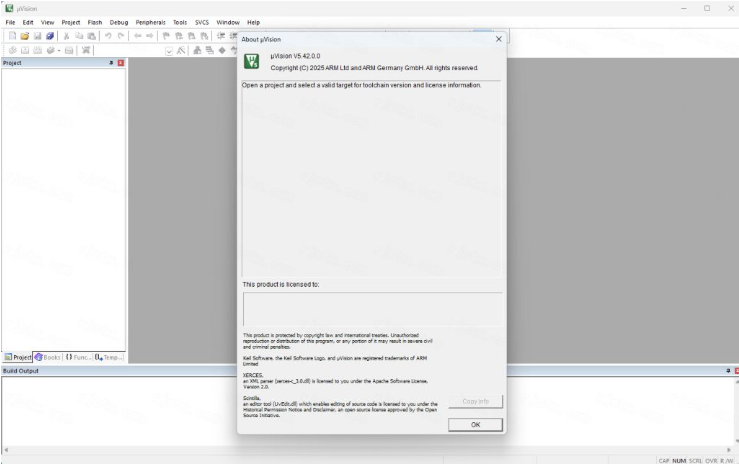739x465 pixels.
Task: Click the Copy icon in toolbar
Action: pos(79,36)
